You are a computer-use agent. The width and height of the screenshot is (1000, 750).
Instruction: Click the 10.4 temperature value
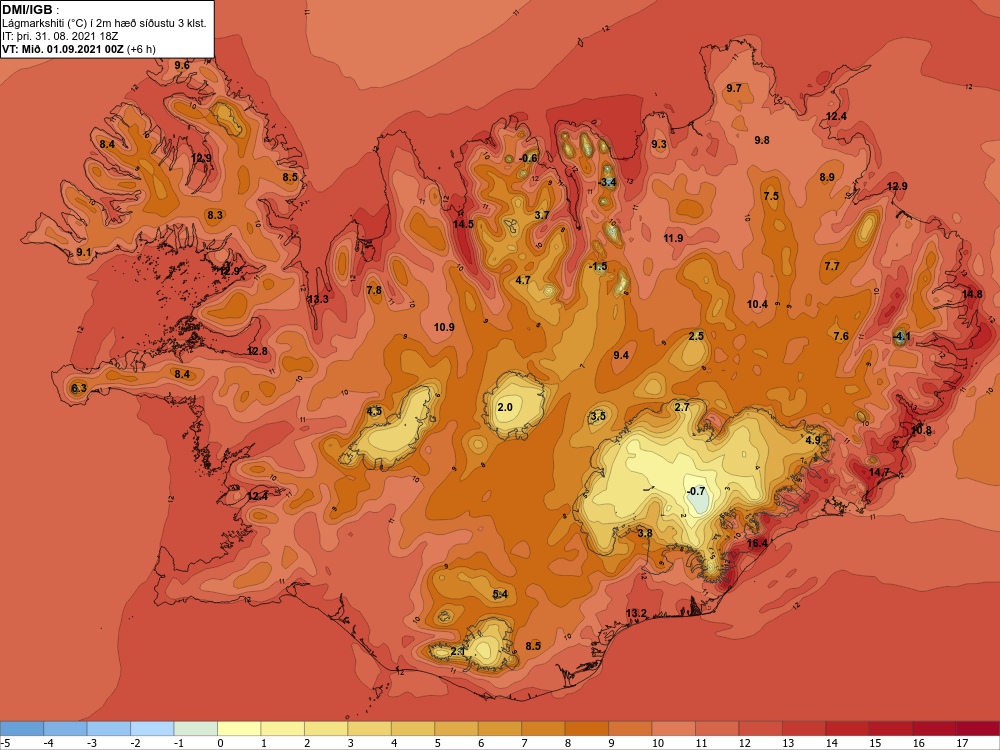point(757,304)
